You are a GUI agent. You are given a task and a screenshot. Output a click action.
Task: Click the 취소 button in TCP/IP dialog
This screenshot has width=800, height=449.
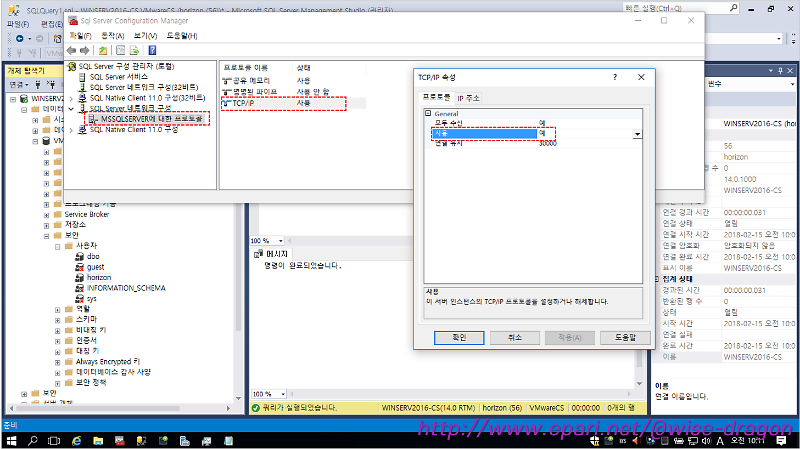(514, 338)
